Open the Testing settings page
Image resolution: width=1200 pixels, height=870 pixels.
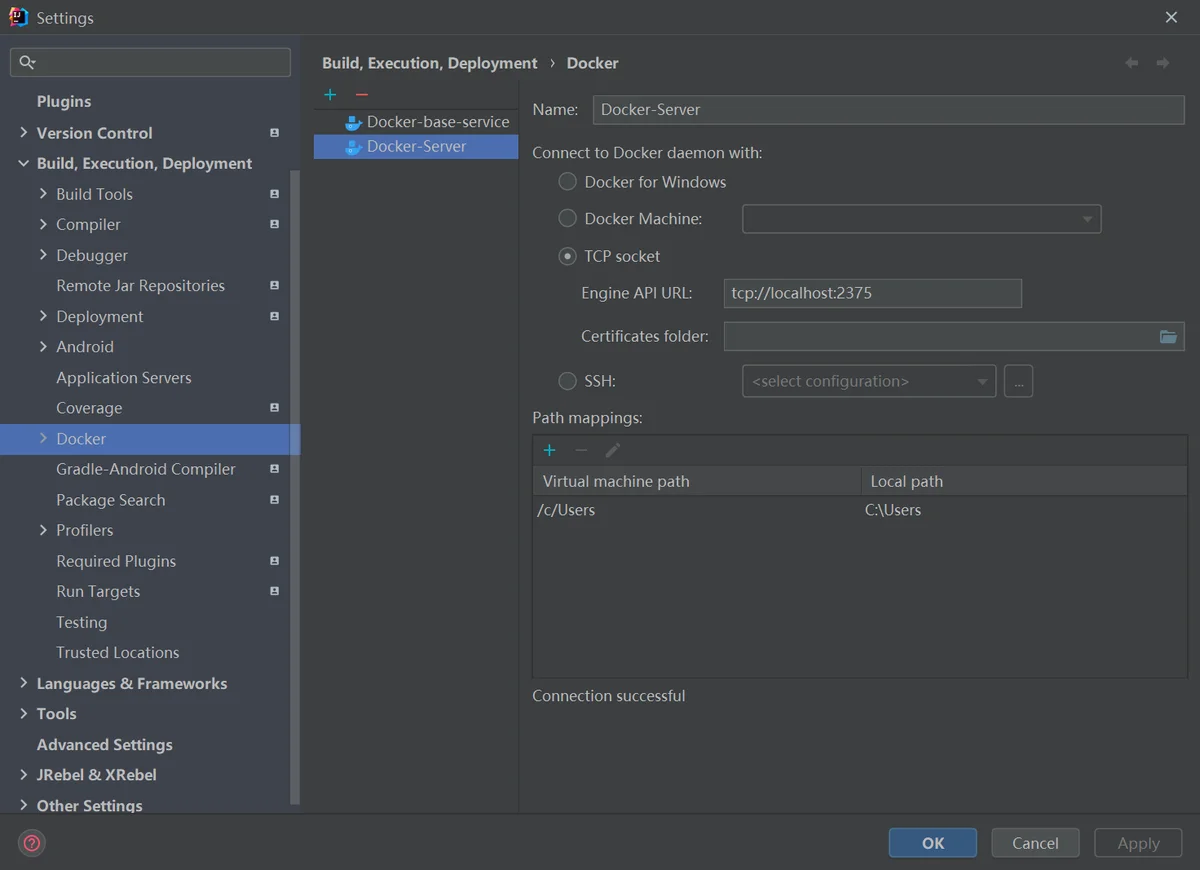[82, 622]
